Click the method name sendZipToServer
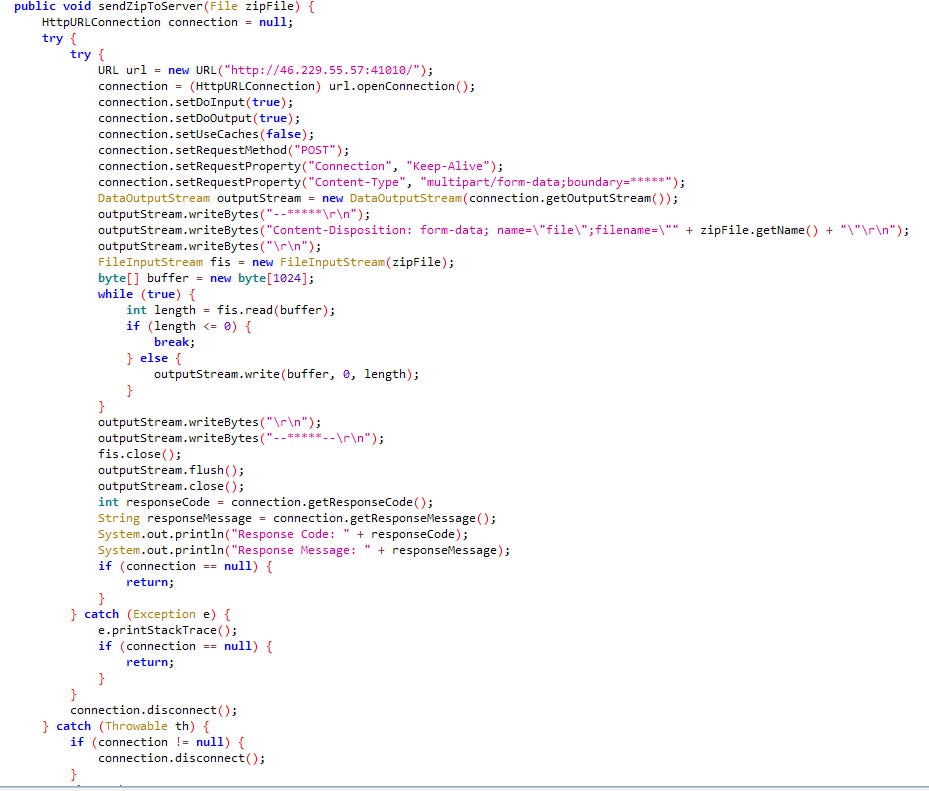The width and height of the screenshot is (929, 791). tap(150, 7)
